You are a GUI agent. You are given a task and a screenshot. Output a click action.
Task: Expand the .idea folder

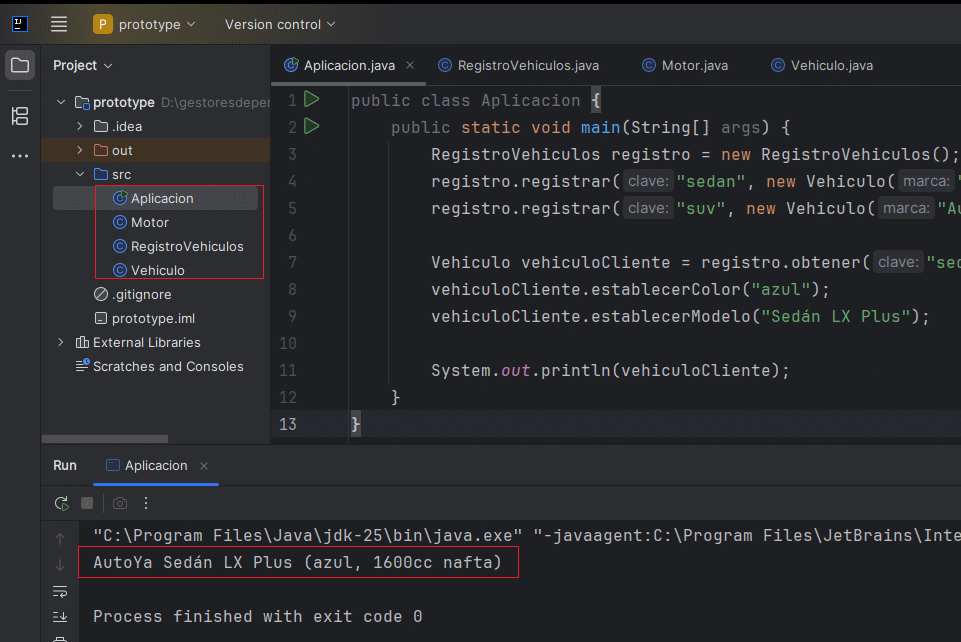(80, 126)
